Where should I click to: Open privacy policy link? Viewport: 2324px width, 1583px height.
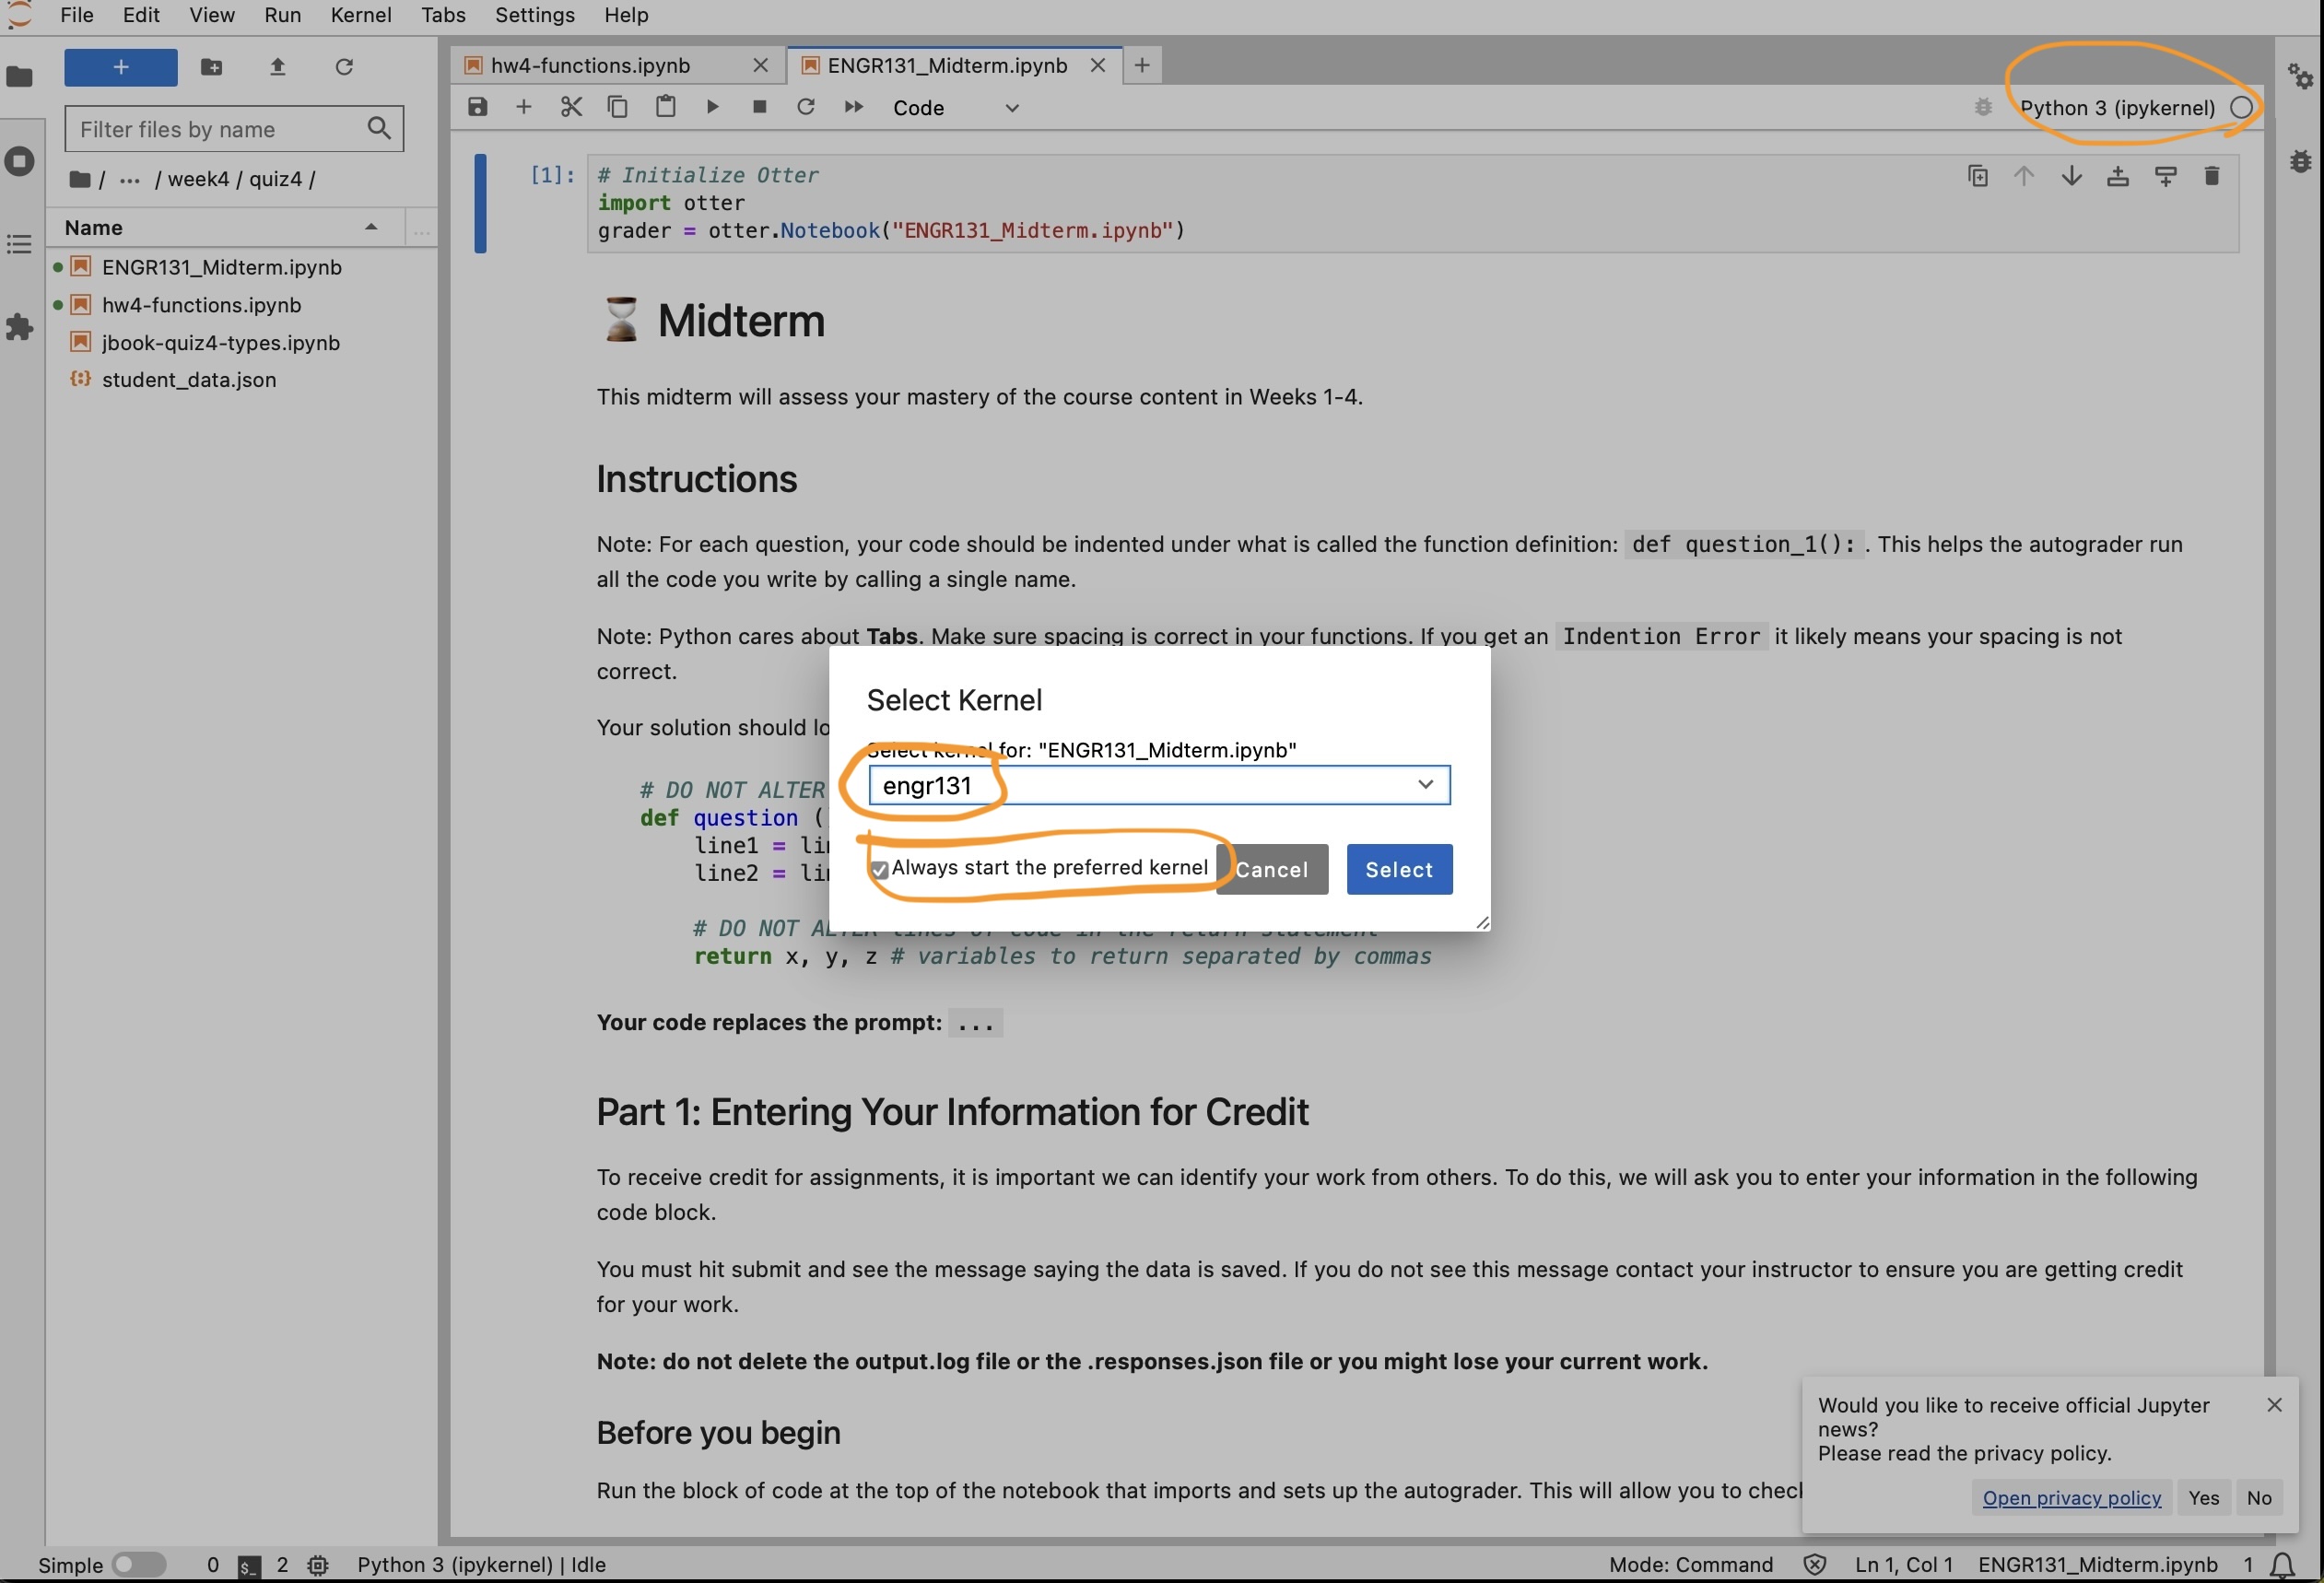point(2071,1498)
